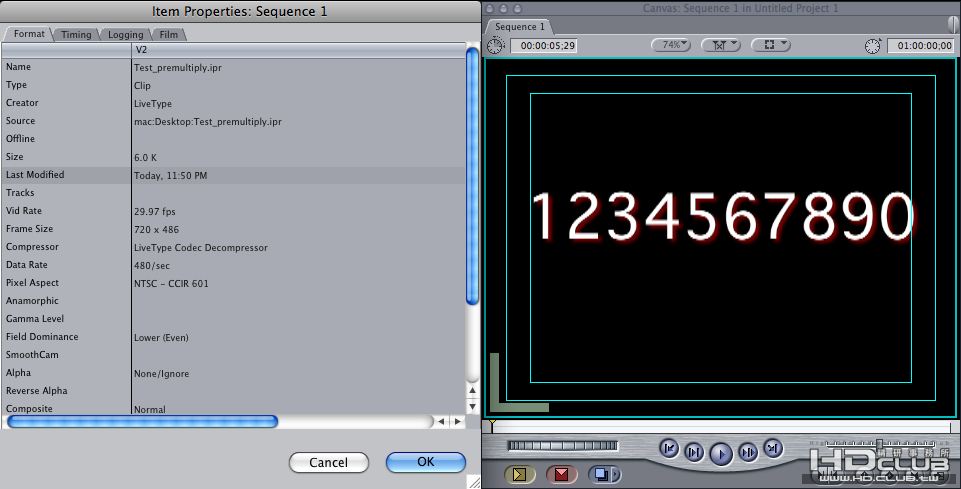Click the Alpha value None/Ignore
Image resolution: width=961 pixels, height=489 pixels.
click(161, 374)
